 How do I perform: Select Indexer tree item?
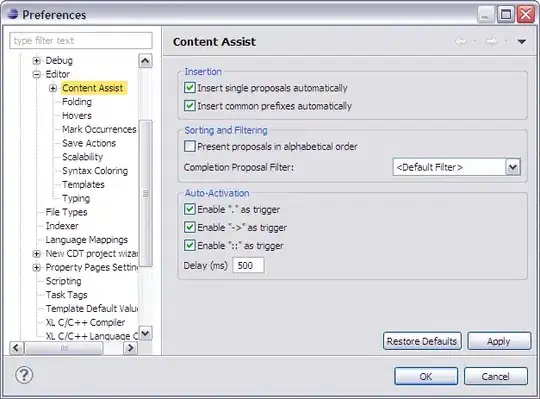pyautogui.click(x=62, y=226)
